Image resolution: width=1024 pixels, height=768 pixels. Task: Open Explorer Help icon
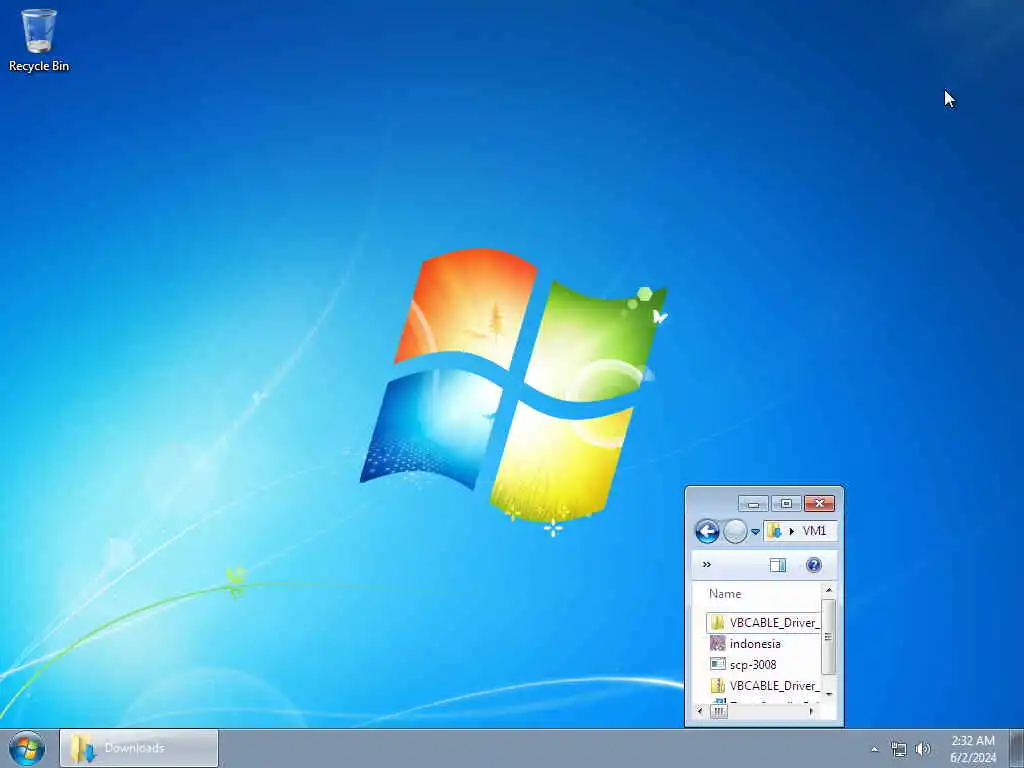pos(814,565)
